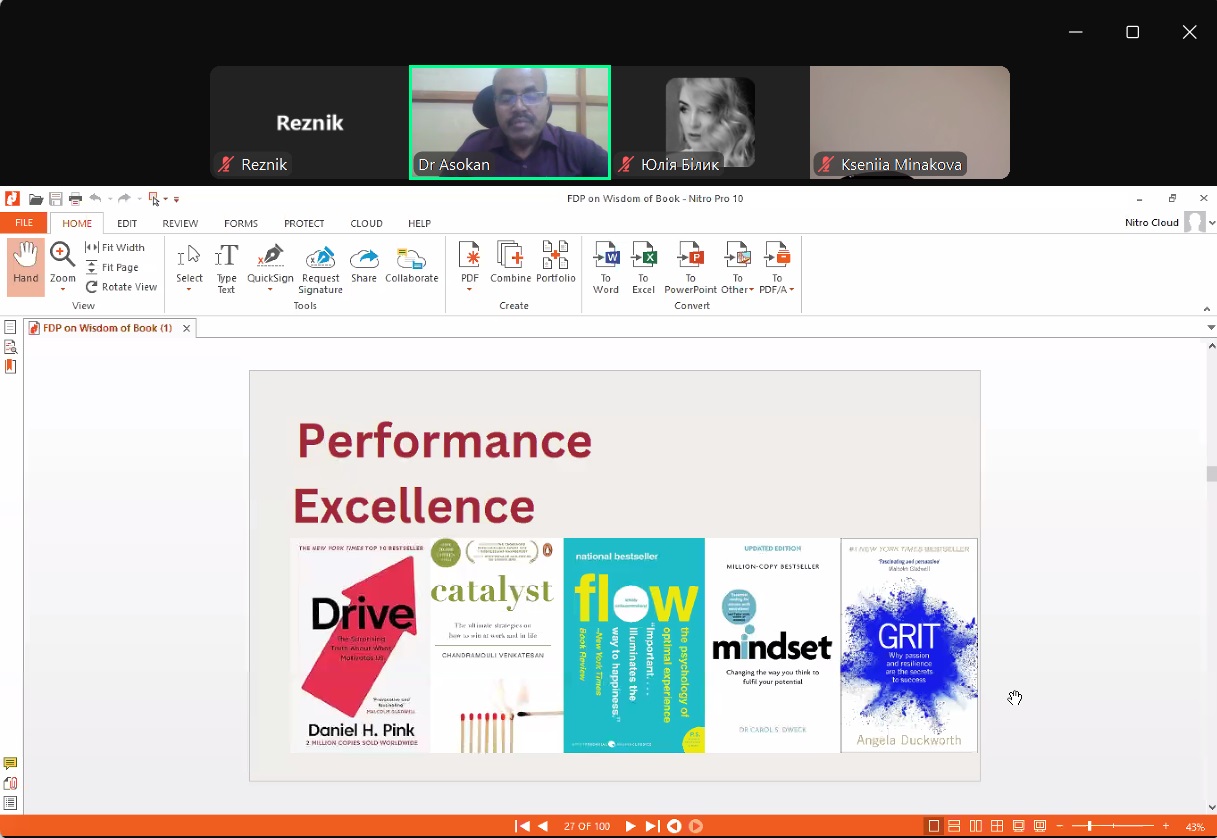Viewport: 1217px width, 838px height.
Task: Open the FILE menu
Action: coord(23,223)
